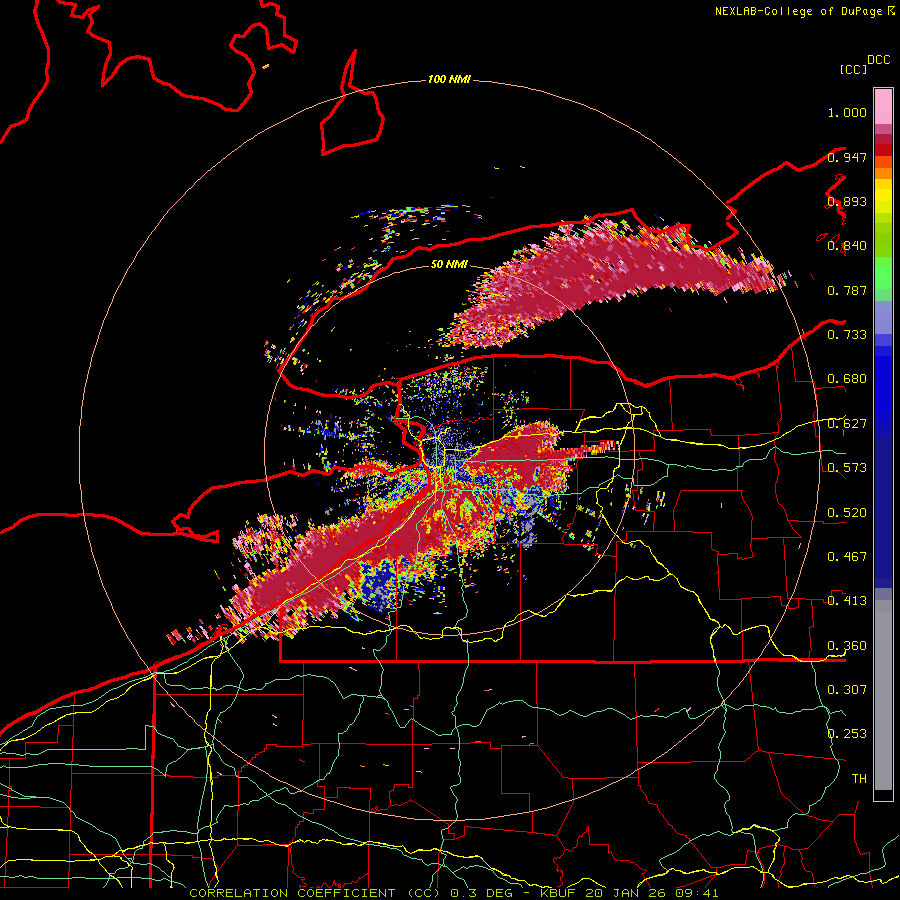Click the 1.000 scale value
The image size is (900, 900).
pyautogui.click(x=847, y=112)
